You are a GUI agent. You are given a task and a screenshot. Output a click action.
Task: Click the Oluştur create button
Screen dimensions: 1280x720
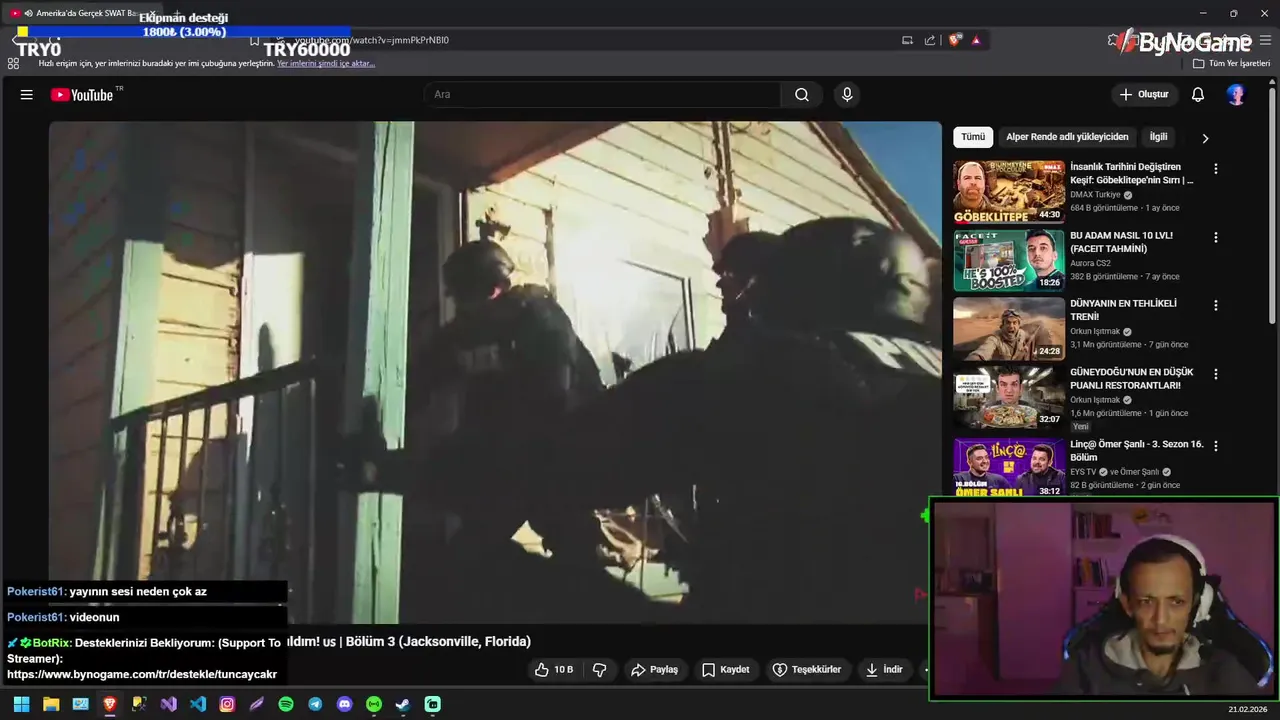tap(1143, 95)
